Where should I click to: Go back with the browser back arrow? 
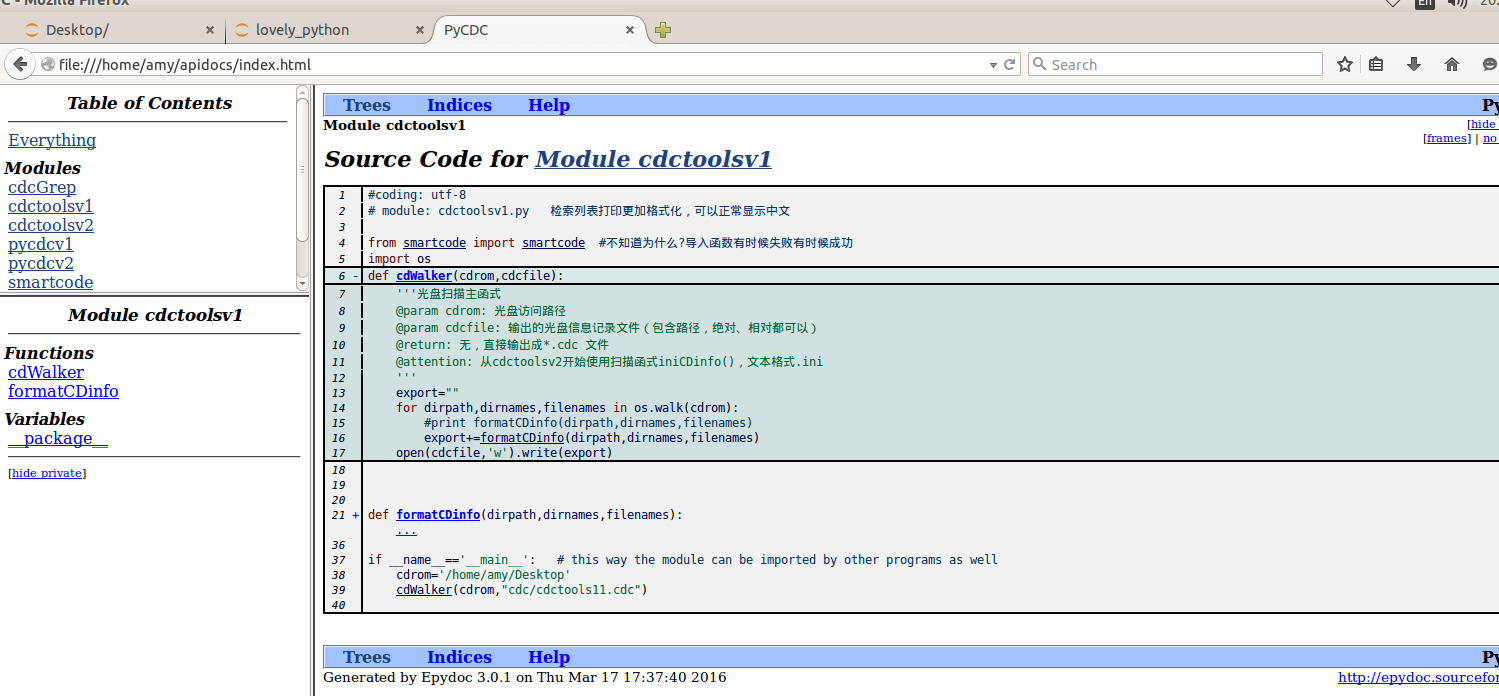[20, 65]
